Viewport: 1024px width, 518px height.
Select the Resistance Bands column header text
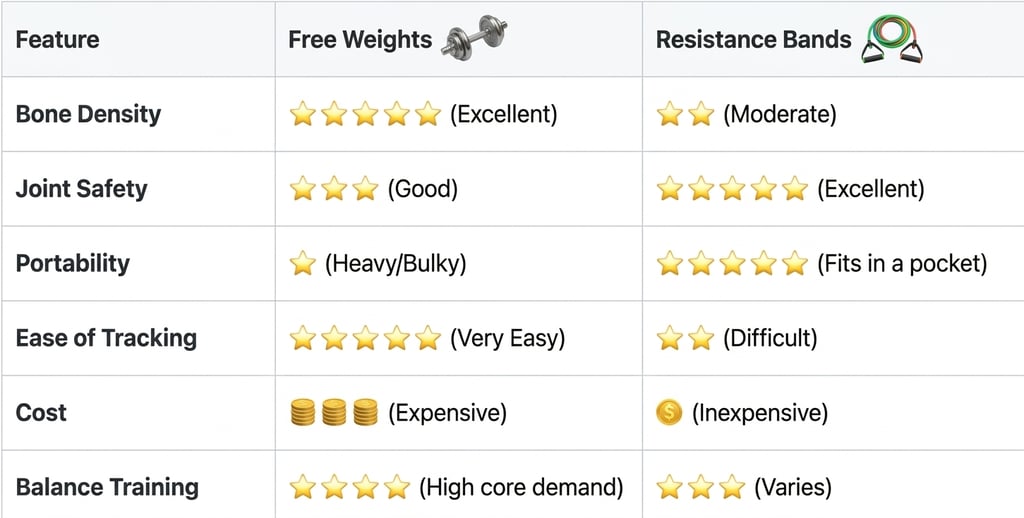(x=753, y=40)
